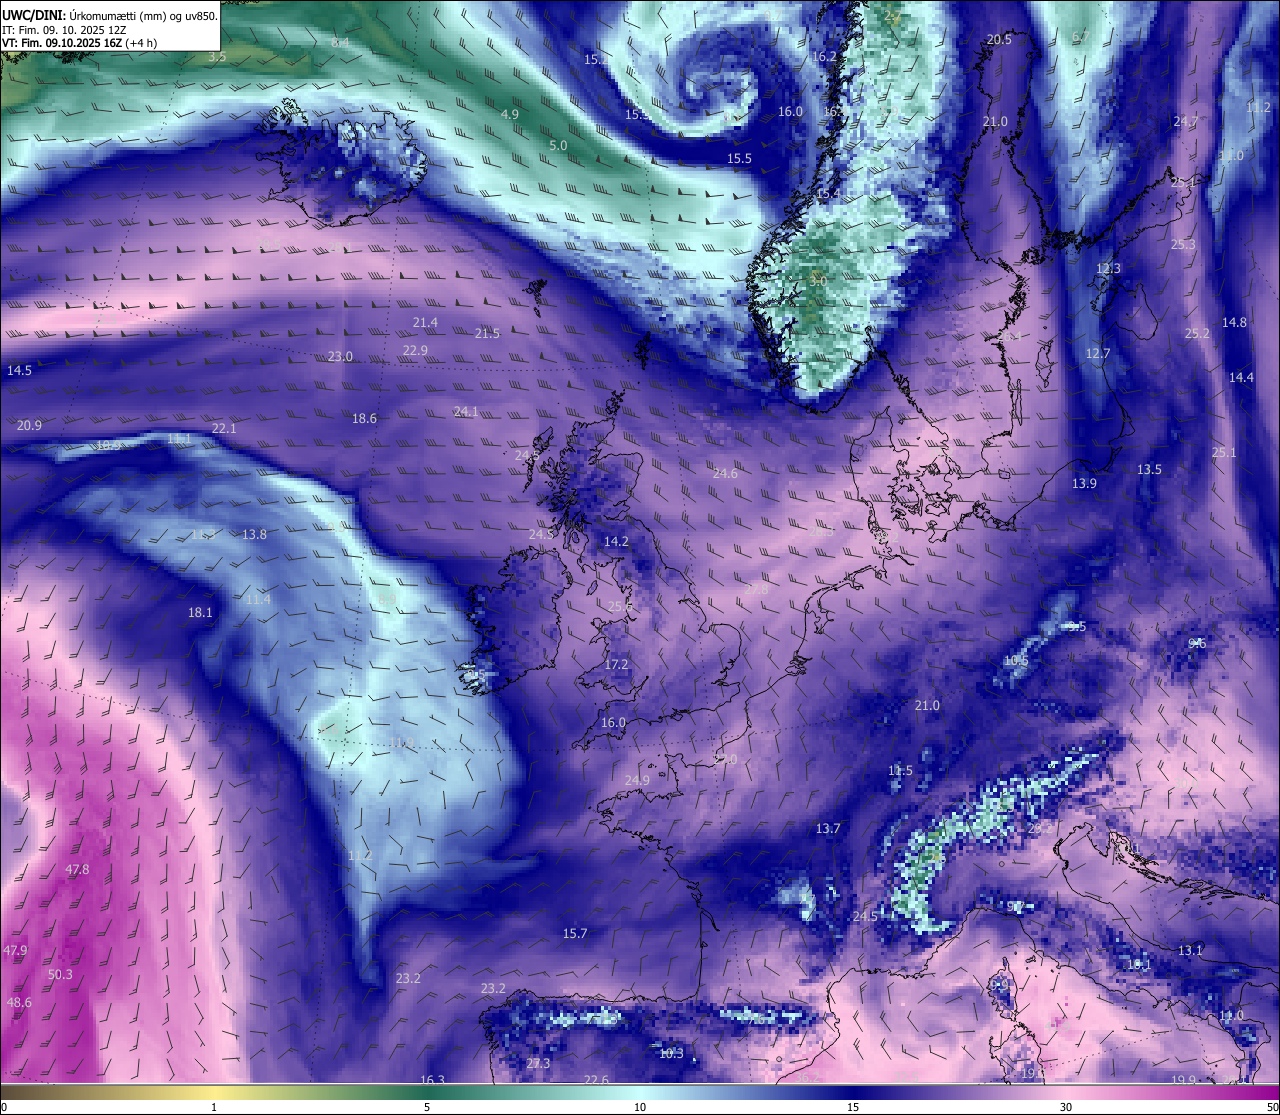The image size is (1280, 1115).
Task: Click the 14.5 value label
Action: [x=19, y=370]
